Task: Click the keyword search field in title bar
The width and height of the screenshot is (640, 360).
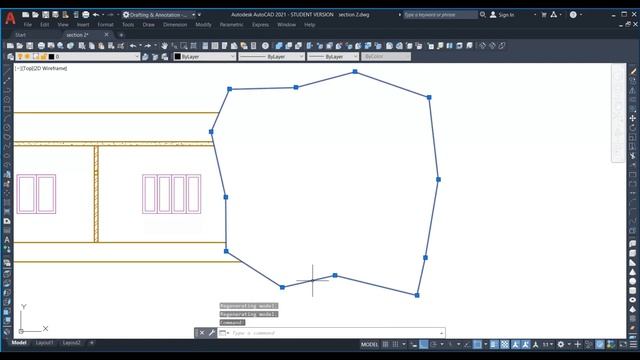Action: tap(440, 15)
